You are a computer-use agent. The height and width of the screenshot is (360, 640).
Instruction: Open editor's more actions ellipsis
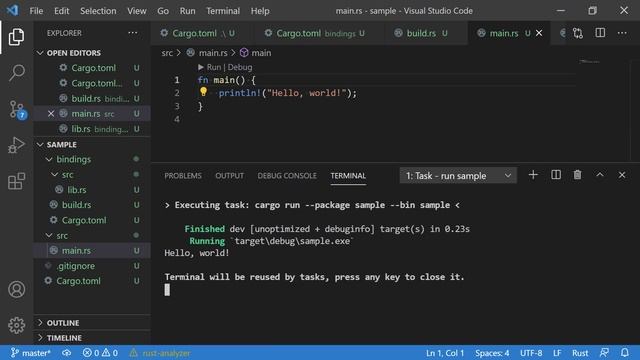(x=622, y=33)
